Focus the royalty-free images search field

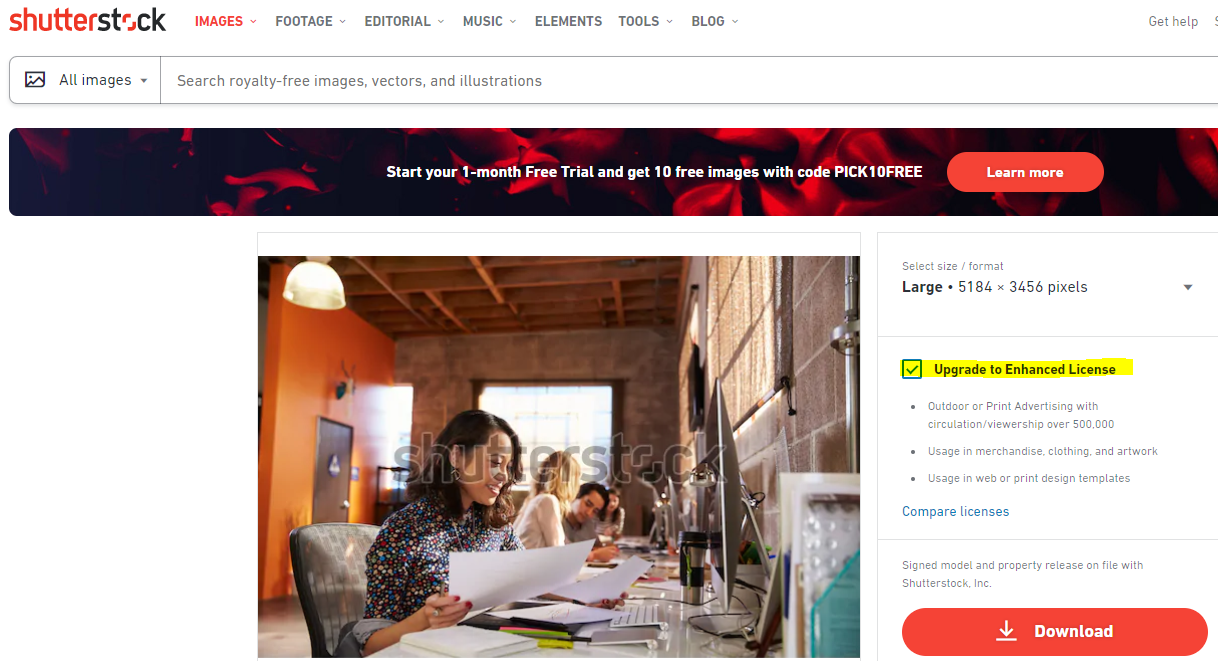[x=690, y=80]
